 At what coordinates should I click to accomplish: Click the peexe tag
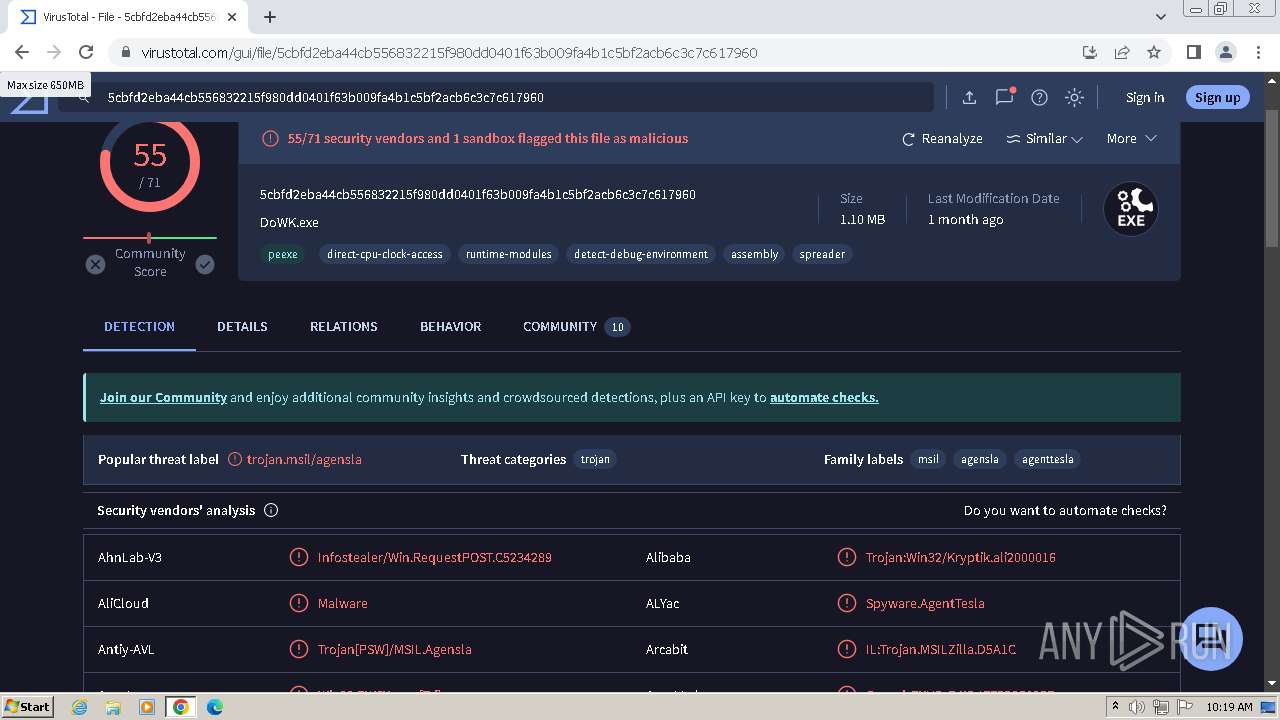click(x=283, y=254)
